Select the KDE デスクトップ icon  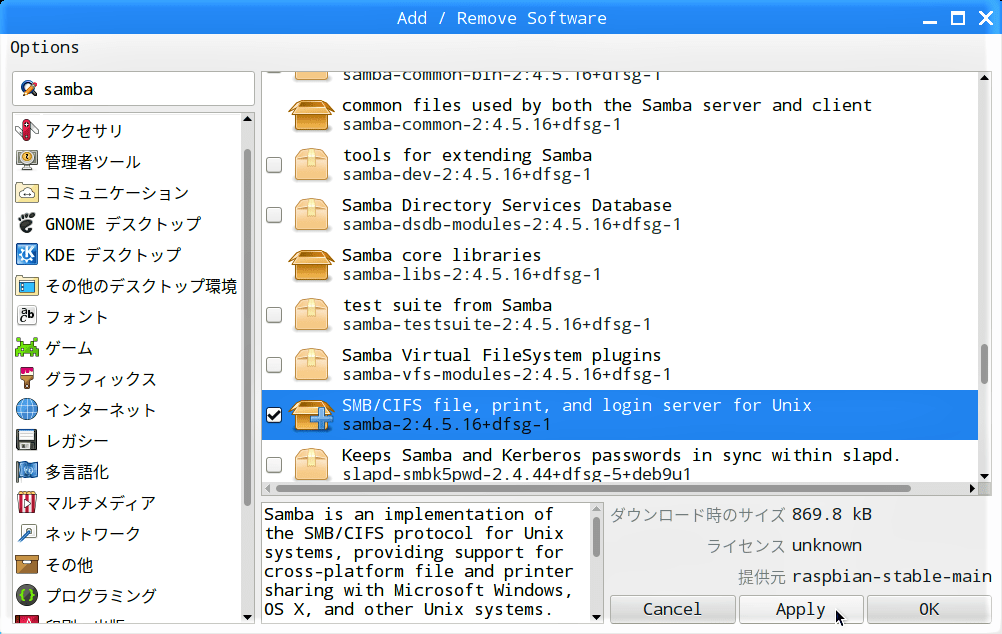27,254
